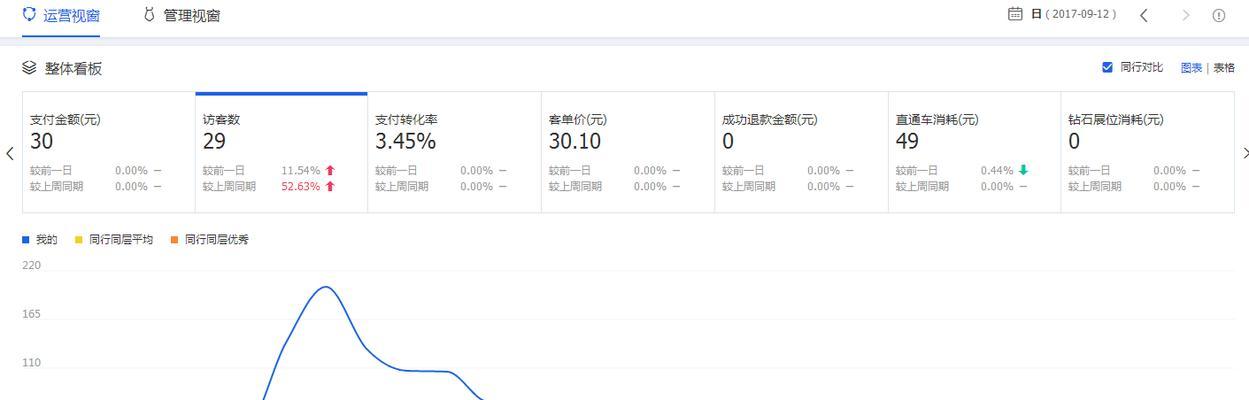1249x400 pixels.
Task: Toggle the 同行对比 checkbox
Action: coord(1107,67)
